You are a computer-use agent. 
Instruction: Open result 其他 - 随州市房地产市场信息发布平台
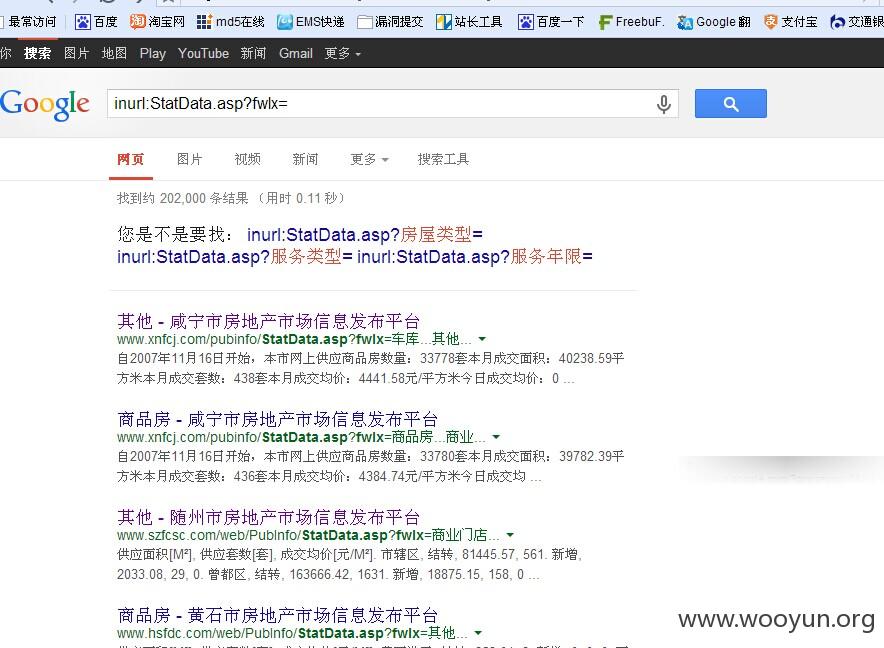(268, 517)
